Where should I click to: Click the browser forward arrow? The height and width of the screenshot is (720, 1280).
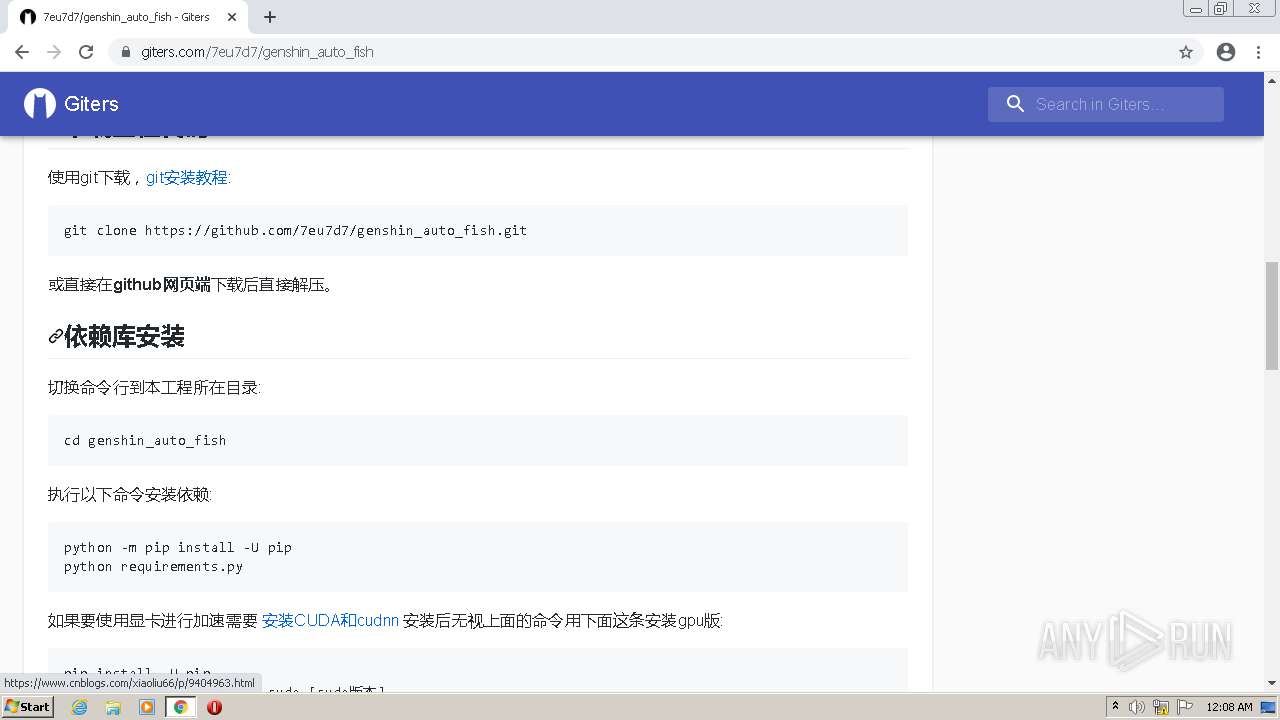(x=54, y=52)
